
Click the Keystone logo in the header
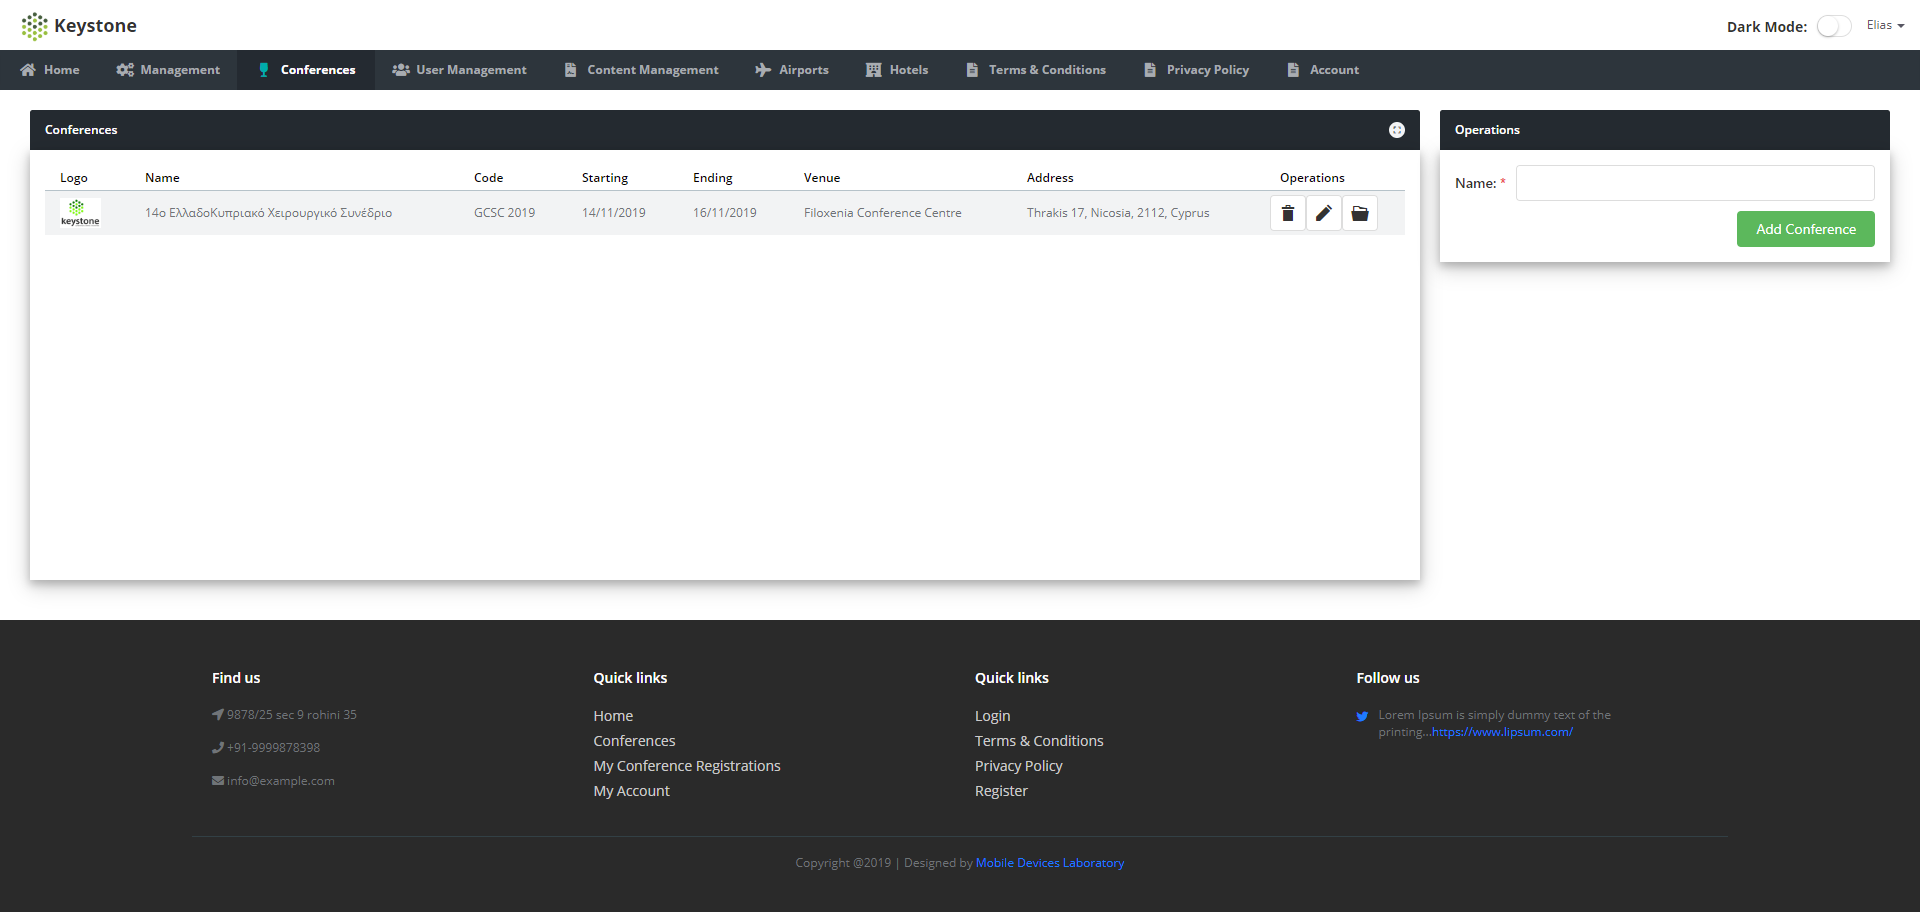pos(79,26)
